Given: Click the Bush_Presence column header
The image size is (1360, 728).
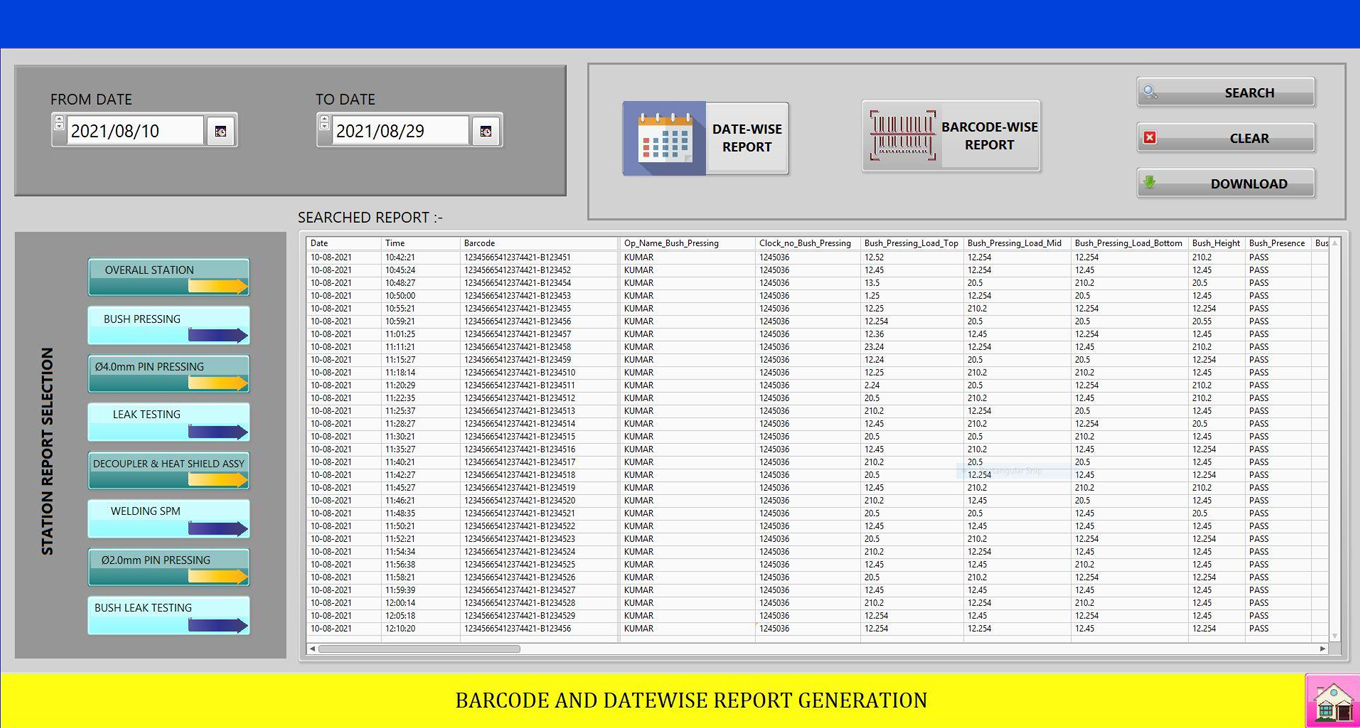Looking at the screenshot, I should pos(1277,243).
